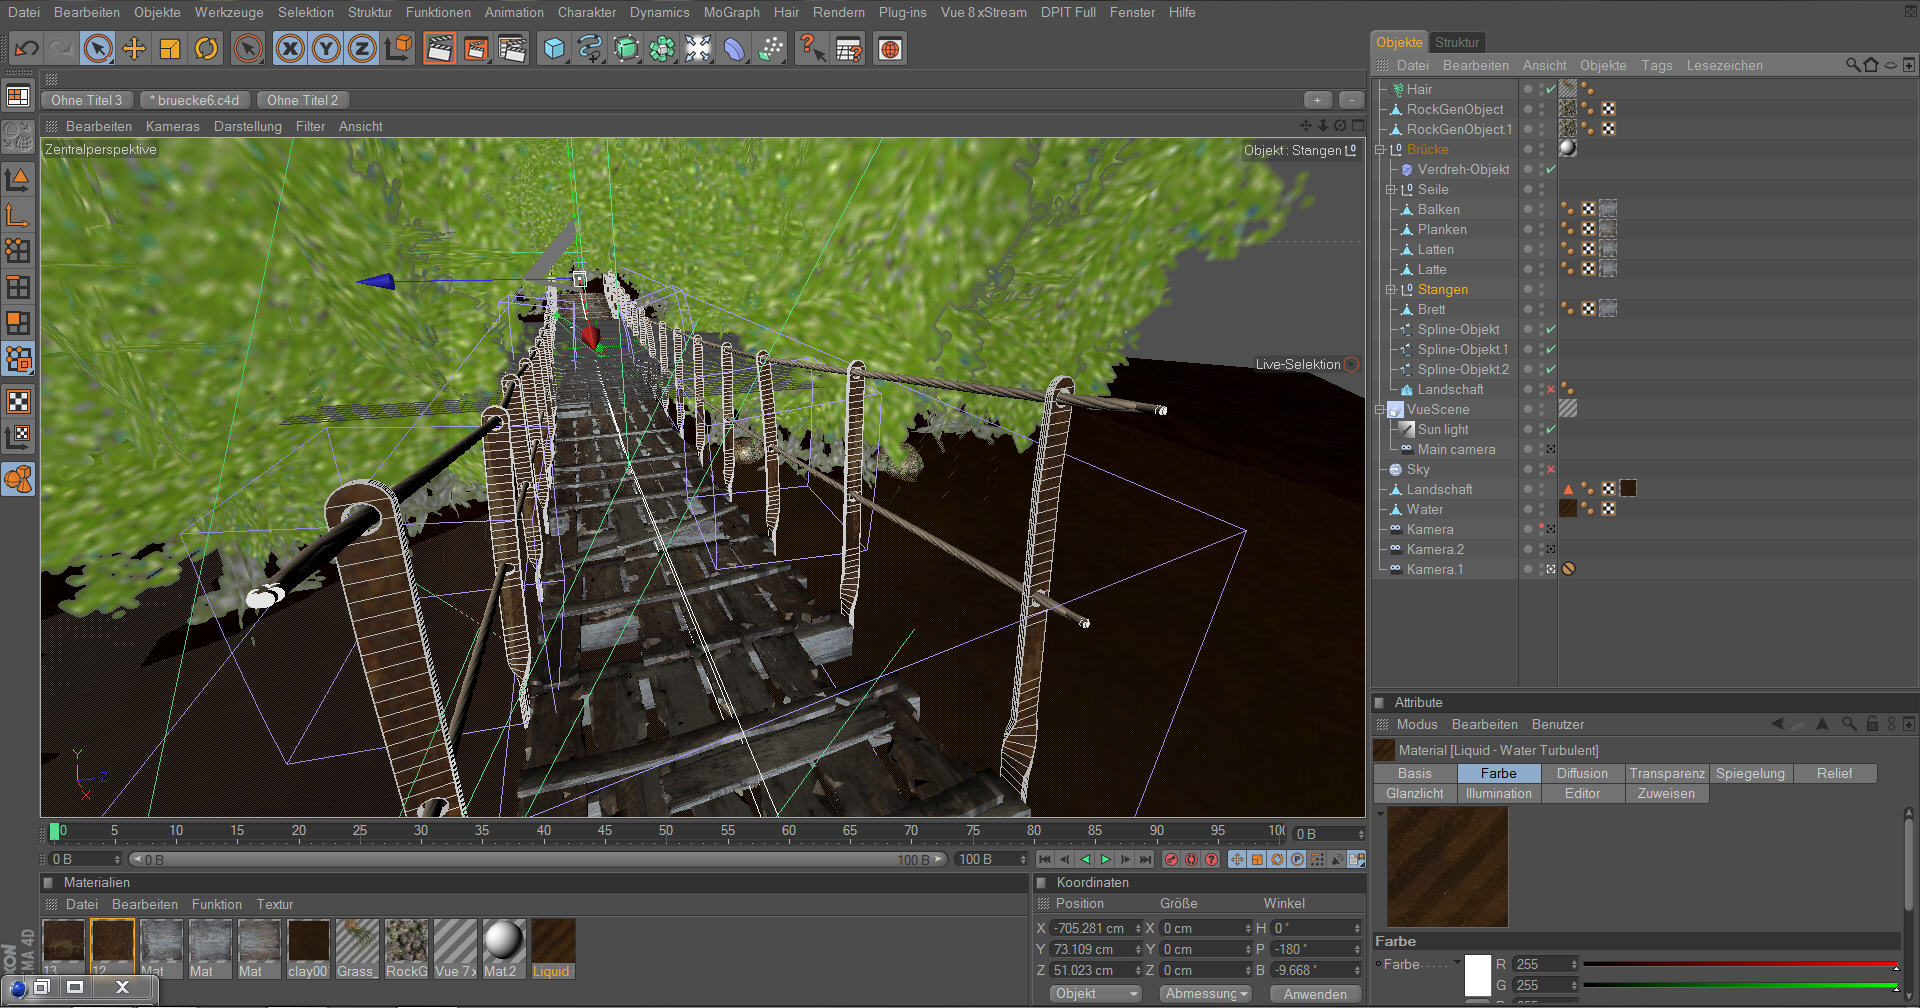The image size is (1920, 1008).
Task: Toggle the Sun light enable checkmark
Action: click(1551, 429)
